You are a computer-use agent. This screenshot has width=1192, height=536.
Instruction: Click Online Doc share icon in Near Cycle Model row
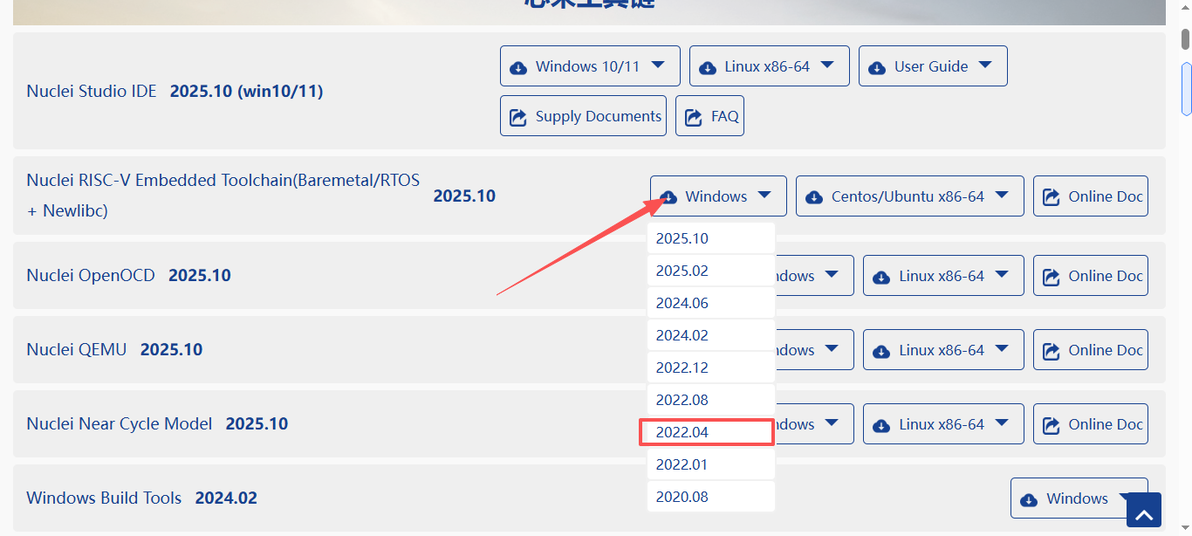point(1051,425)
